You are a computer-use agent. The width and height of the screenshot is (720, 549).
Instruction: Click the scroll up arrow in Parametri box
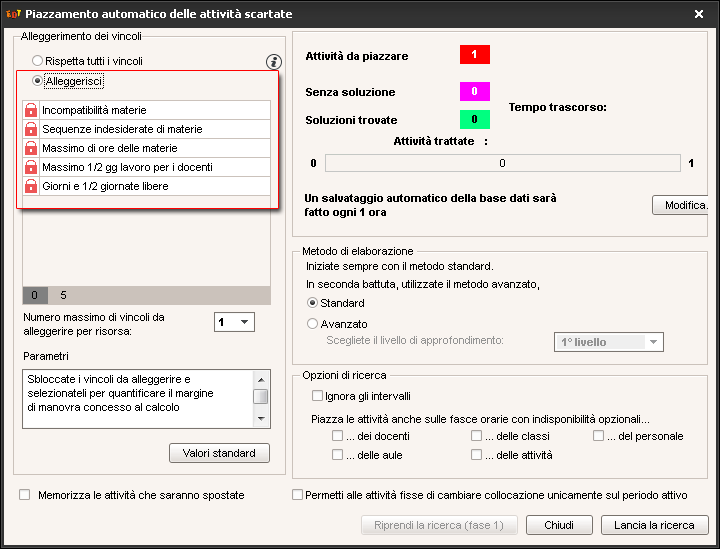(261, 379)
